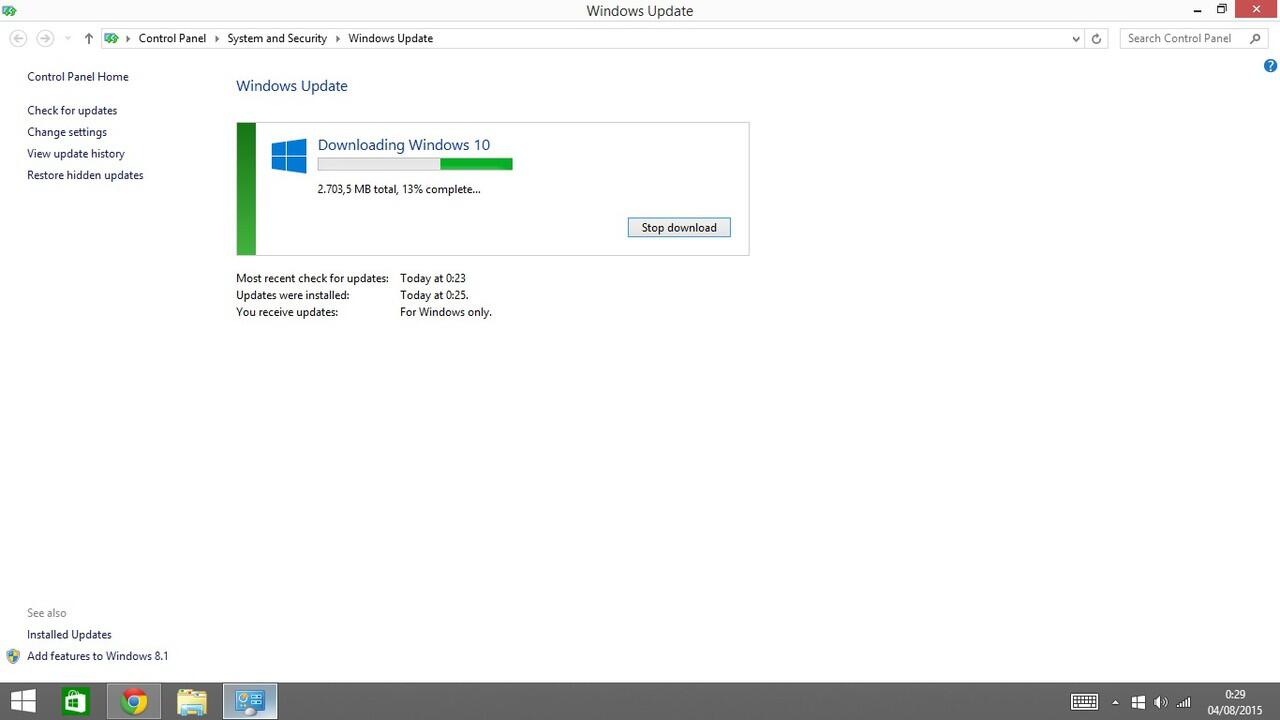The width and height of the screenshot is (1280, 720).
Task: Open Change settings link
Action: coord(67,132)
